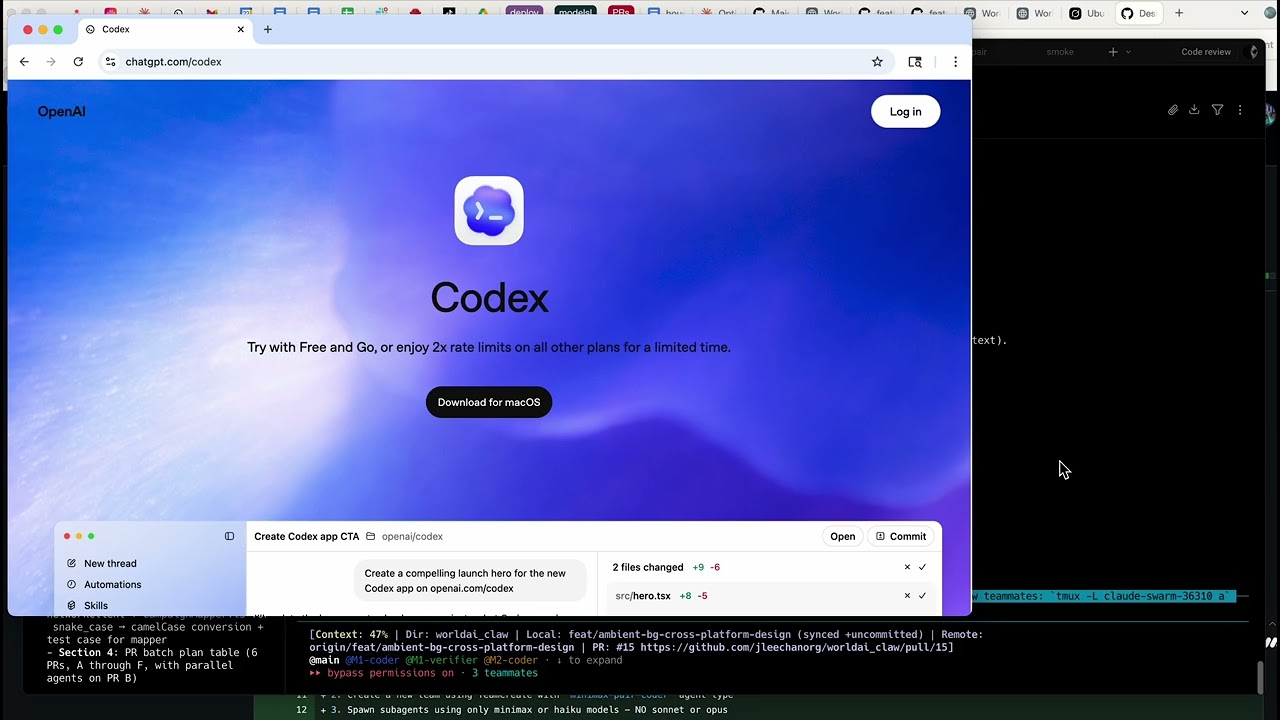Bookmark this page with the star icon
The image size is (1280, 720).
(877, 62)
